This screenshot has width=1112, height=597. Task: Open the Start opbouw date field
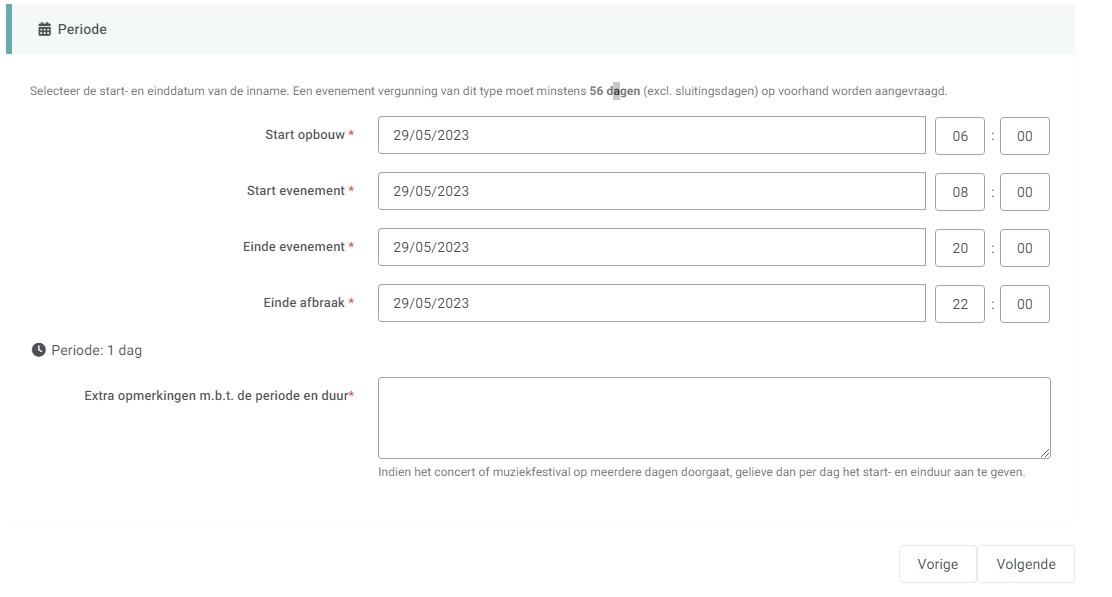click(x=651, y=136)
